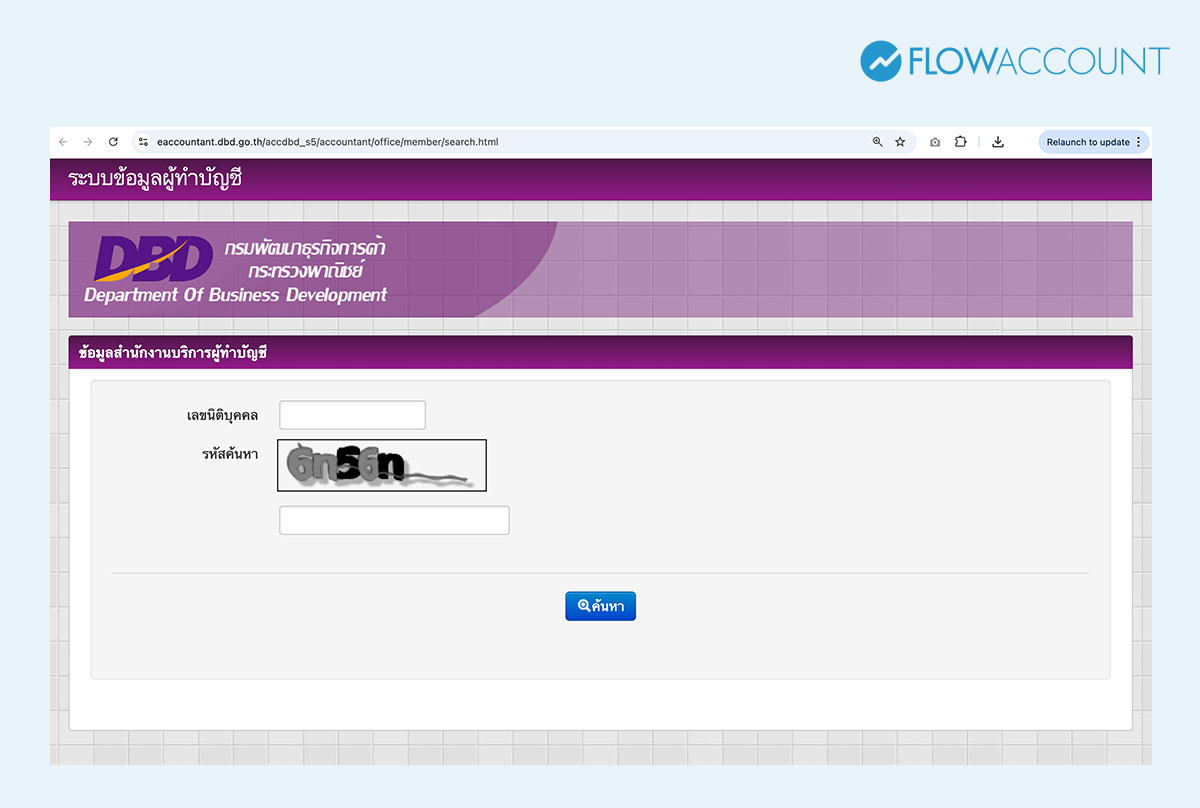1200x808 pixels.
Task: Click the ค้นหา search button
Action: click(600, 606)
